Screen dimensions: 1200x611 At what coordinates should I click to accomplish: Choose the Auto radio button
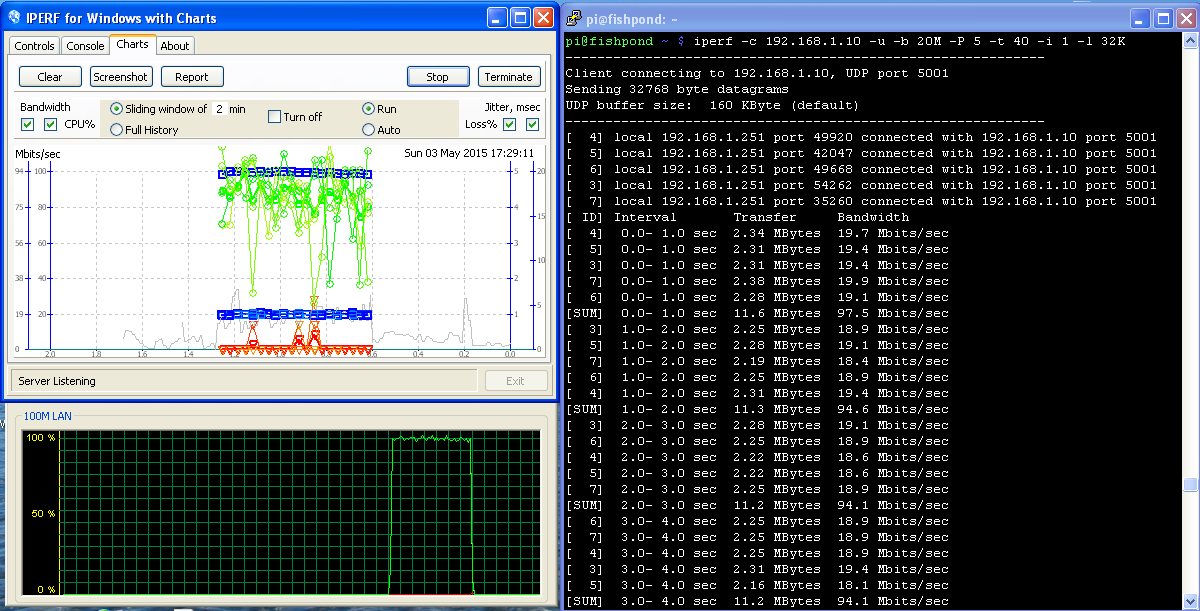[368, 130]
